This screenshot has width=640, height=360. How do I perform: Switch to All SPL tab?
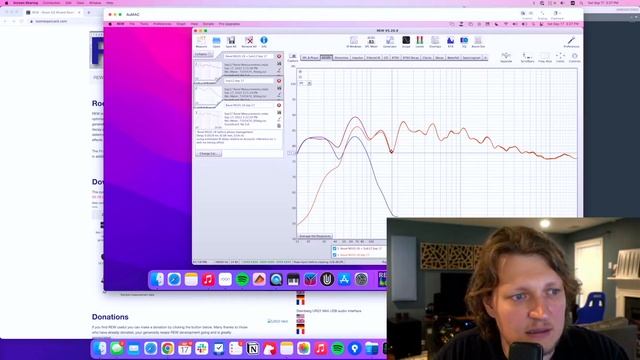(326, 58)
